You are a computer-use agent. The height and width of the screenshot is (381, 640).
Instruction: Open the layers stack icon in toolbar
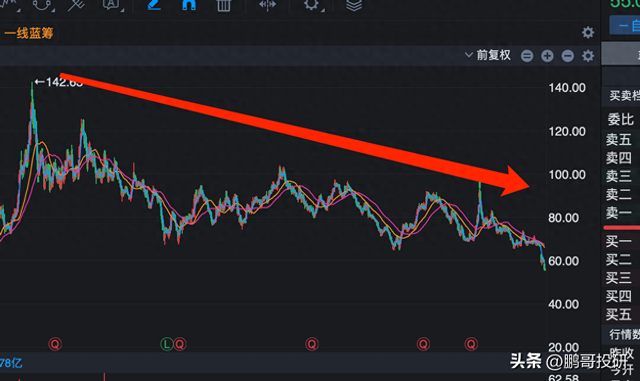tap(354, 5)
